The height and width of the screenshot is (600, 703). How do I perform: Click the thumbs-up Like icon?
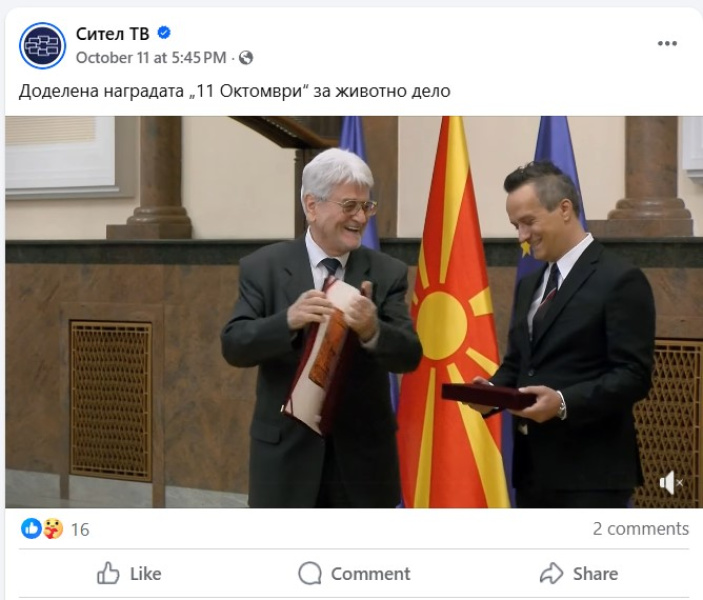108,573
